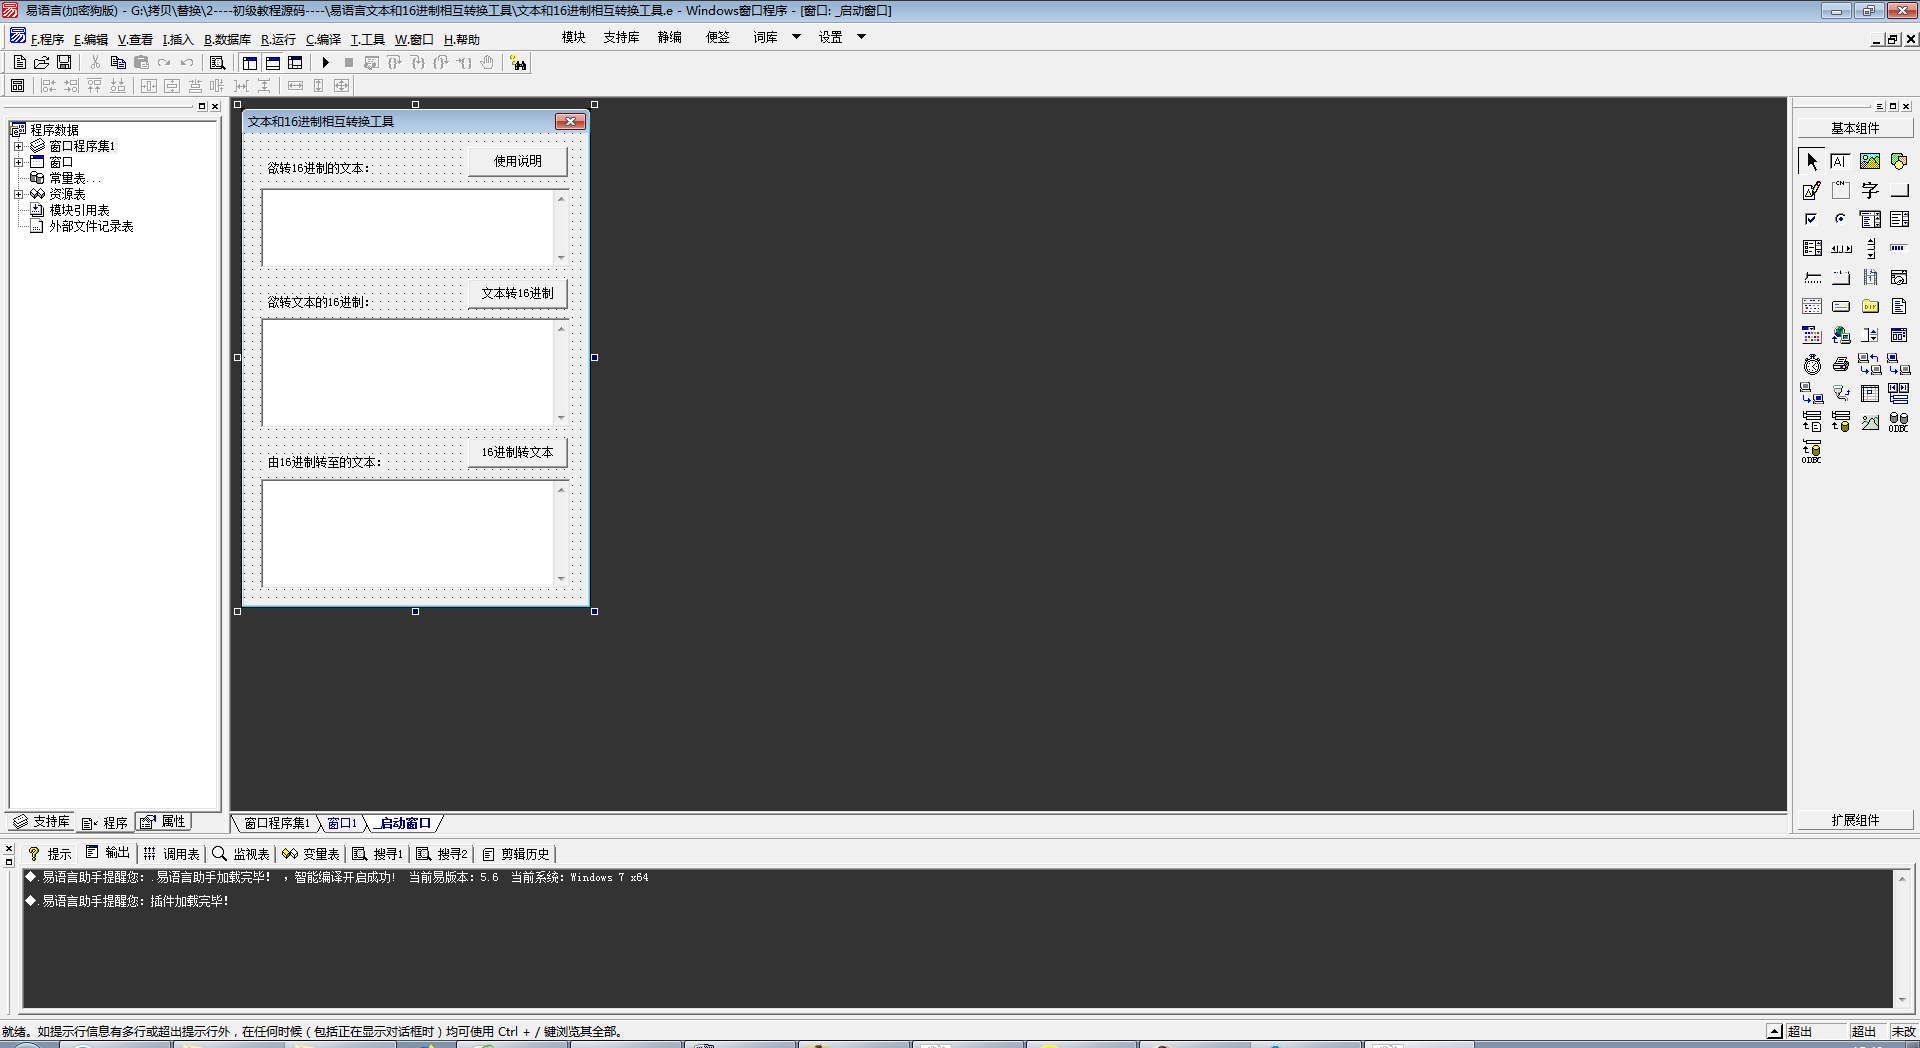The width and height of the screenshot is (1920, 1048).
Task: Open the R.运行 menu
Action: pos(278,40)
